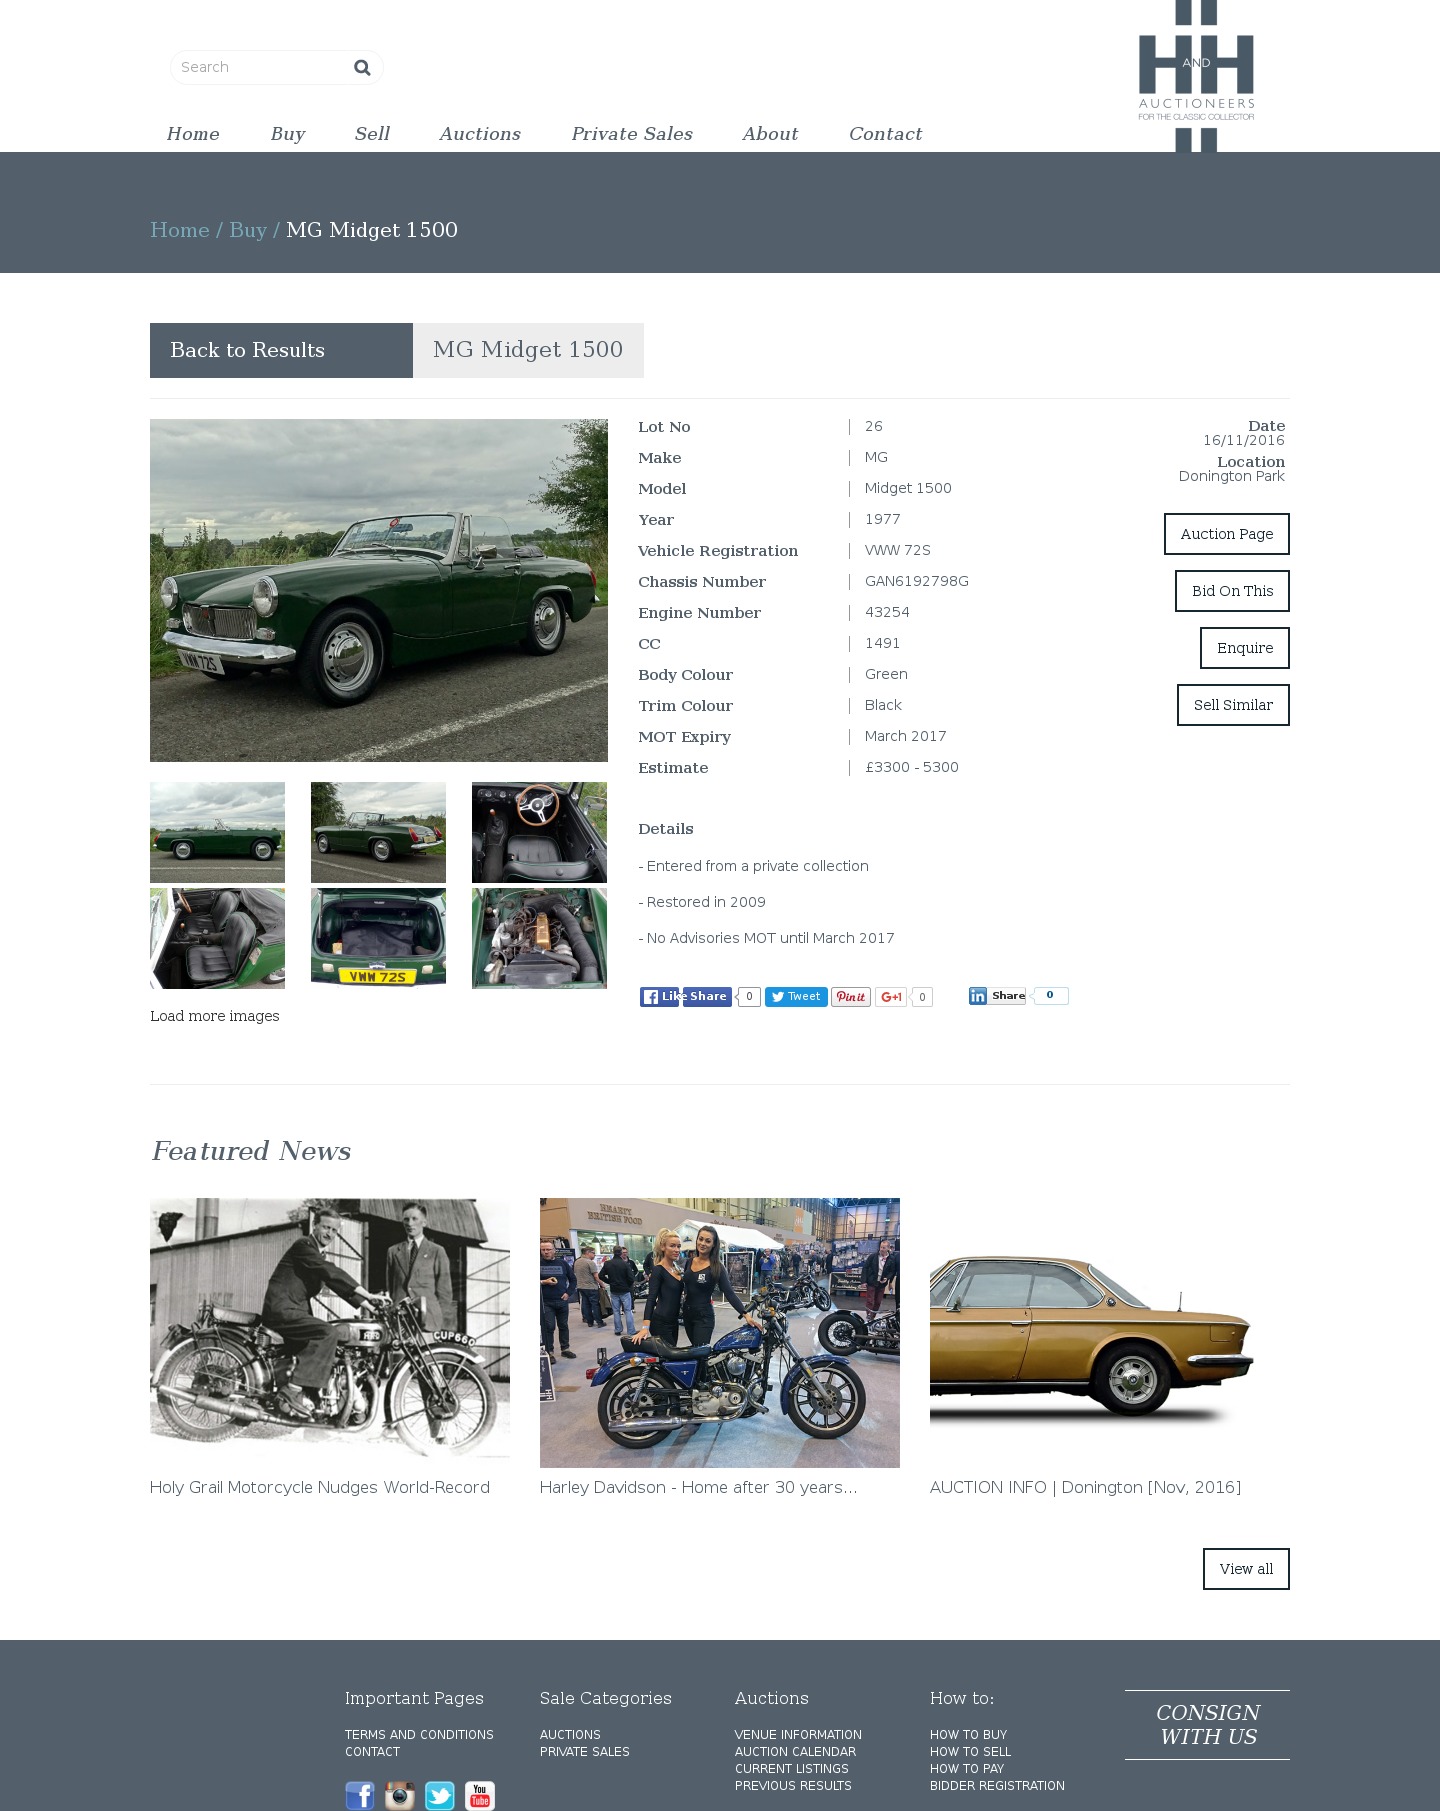Open engine bay thumbnail
1440x1811 pixels.
tap(539, 938)
